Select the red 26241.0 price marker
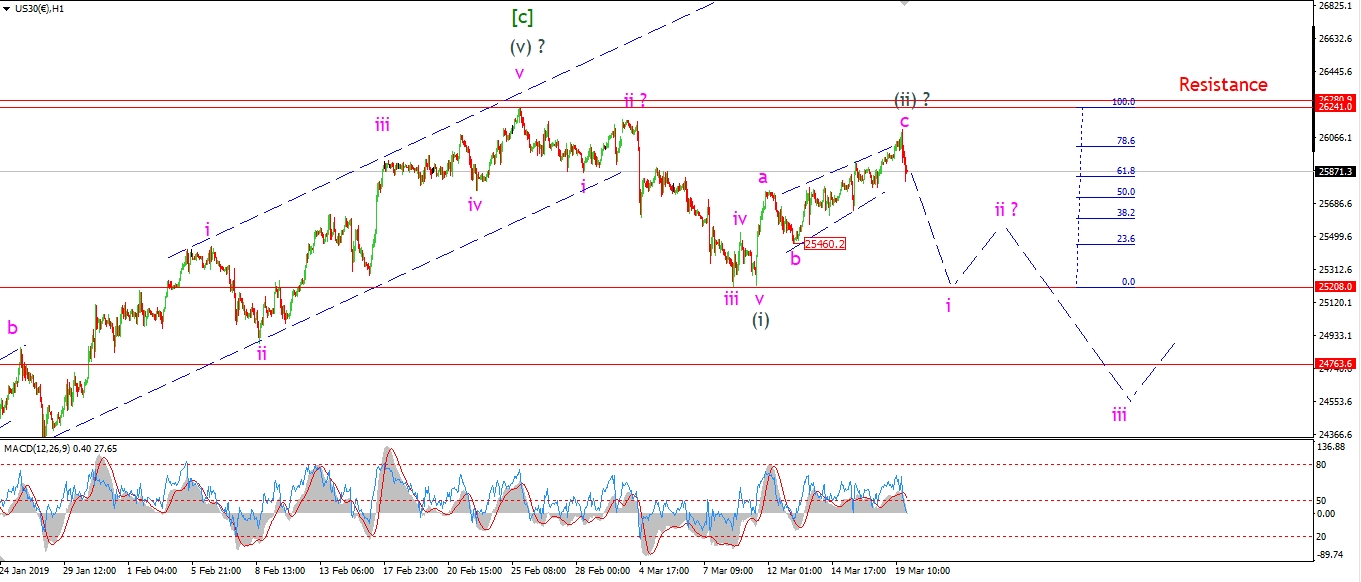1361x582 pixels. (1334, 106)
